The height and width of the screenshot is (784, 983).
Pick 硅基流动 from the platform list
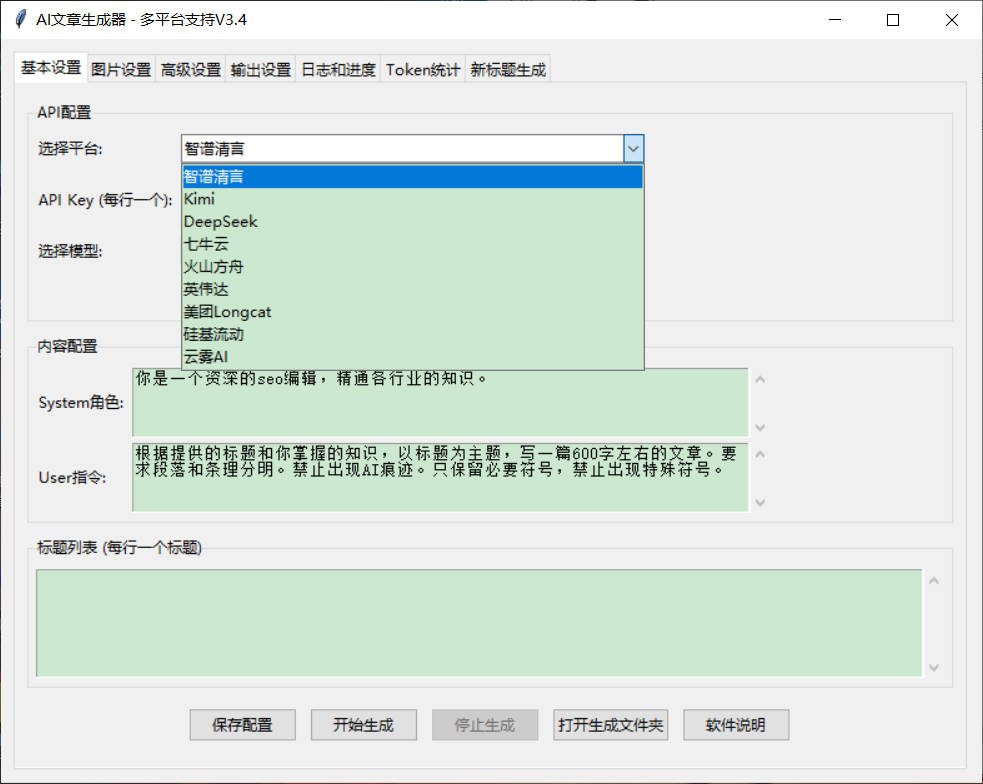point(413,335)
